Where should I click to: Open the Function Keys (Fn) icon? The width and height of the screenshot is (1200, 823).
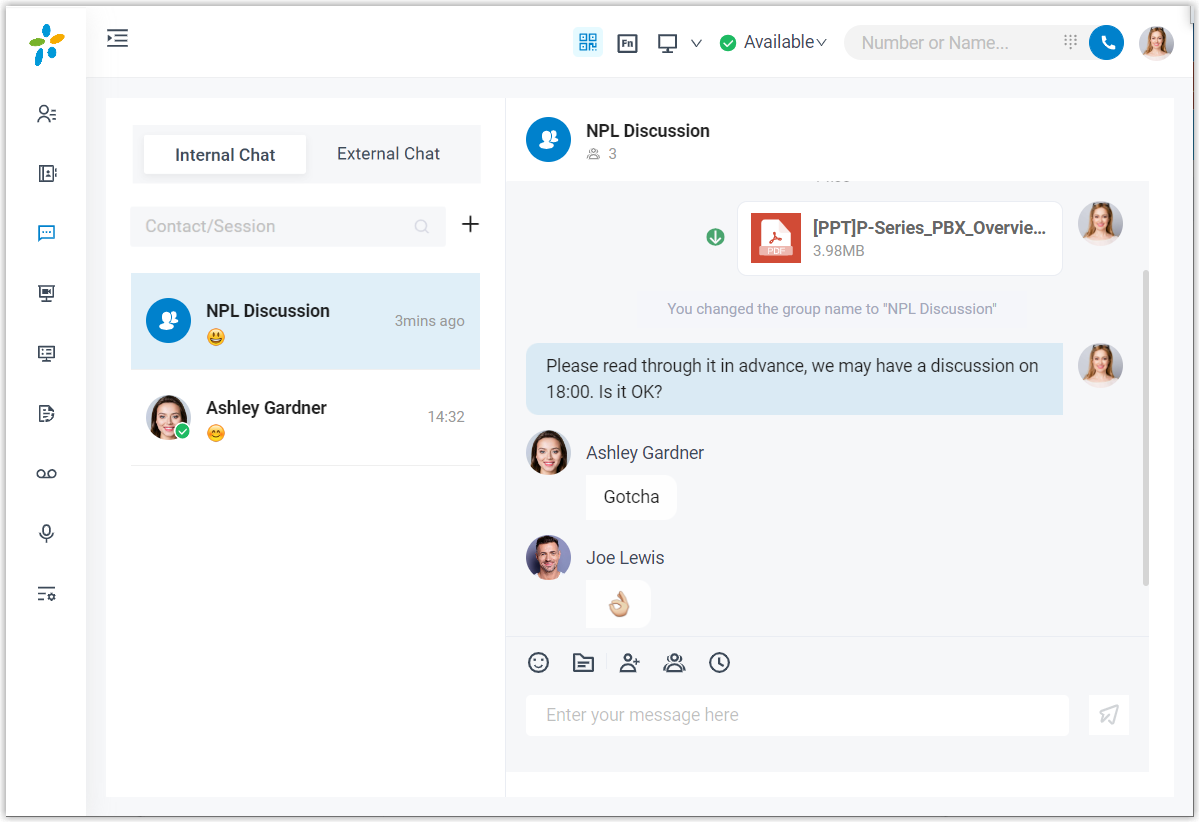coord(628,43)
